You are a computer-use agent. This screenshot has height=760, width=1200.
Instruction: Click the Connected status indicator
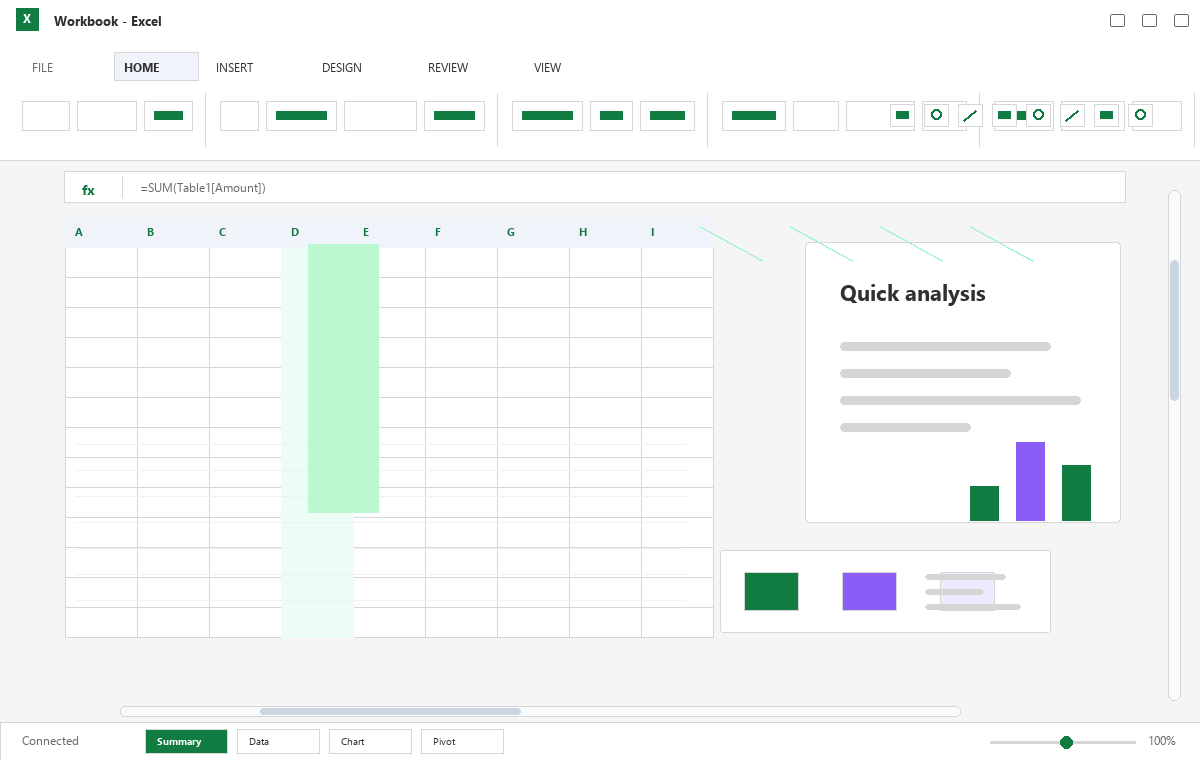coord(50,741)
